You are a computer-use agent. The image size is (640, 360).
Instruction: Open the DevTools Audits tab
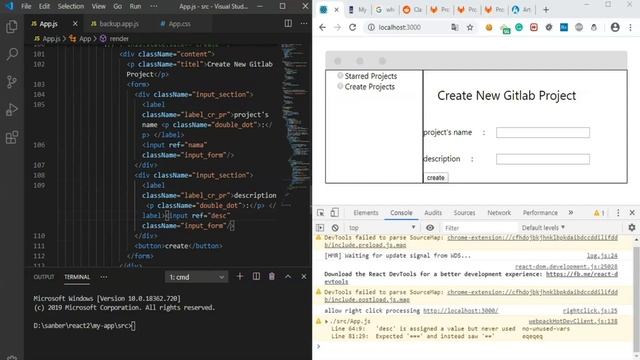(x=433, y=213)
